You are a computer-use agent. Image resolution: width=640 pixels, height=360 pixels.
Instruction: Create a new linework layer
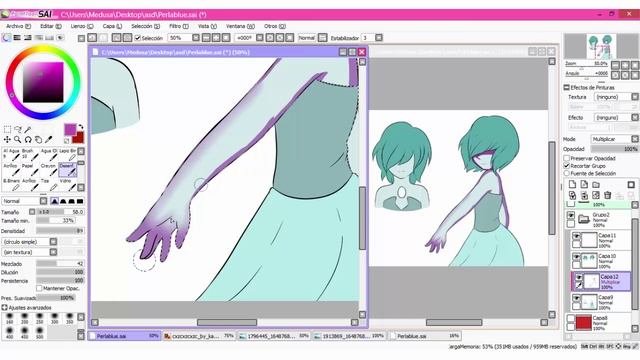pos(584,184)
